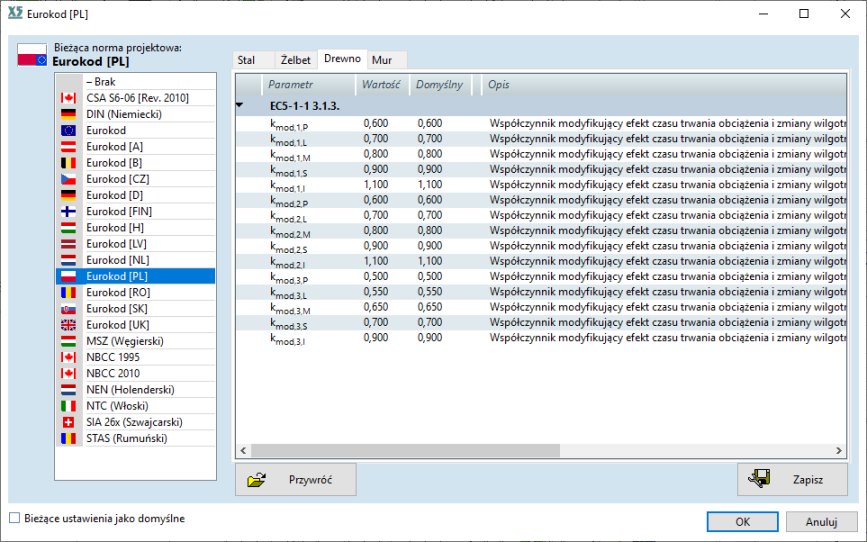Click the EU flag icon beside Eurokod
This screenshot has width=867, height=542.
[x=68, y=130]
